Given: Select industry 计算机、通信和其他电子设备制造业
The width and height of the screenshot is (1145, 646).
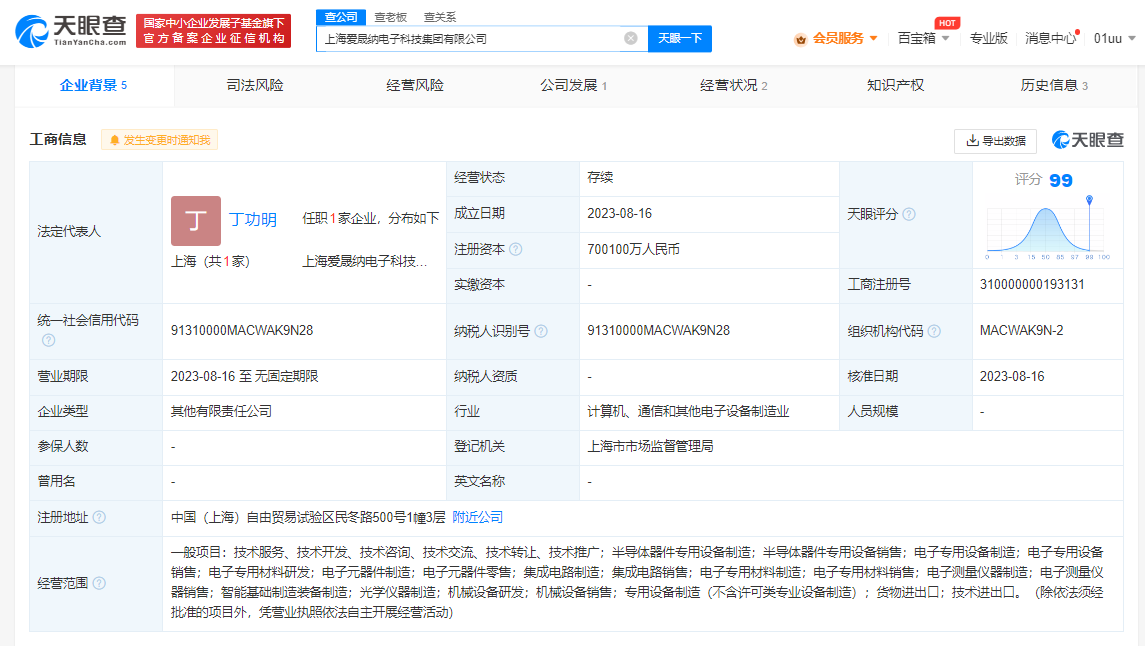Looking at the screenshot, I should click(688, 411).
